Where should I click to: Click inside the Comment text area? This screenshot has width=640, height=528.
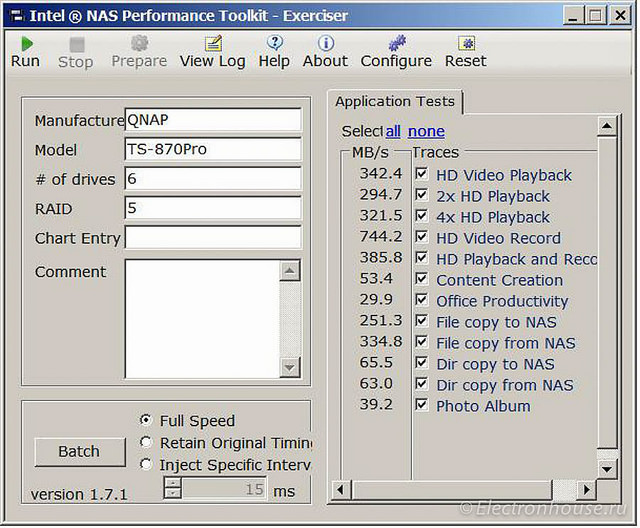[x=202, y=319]
